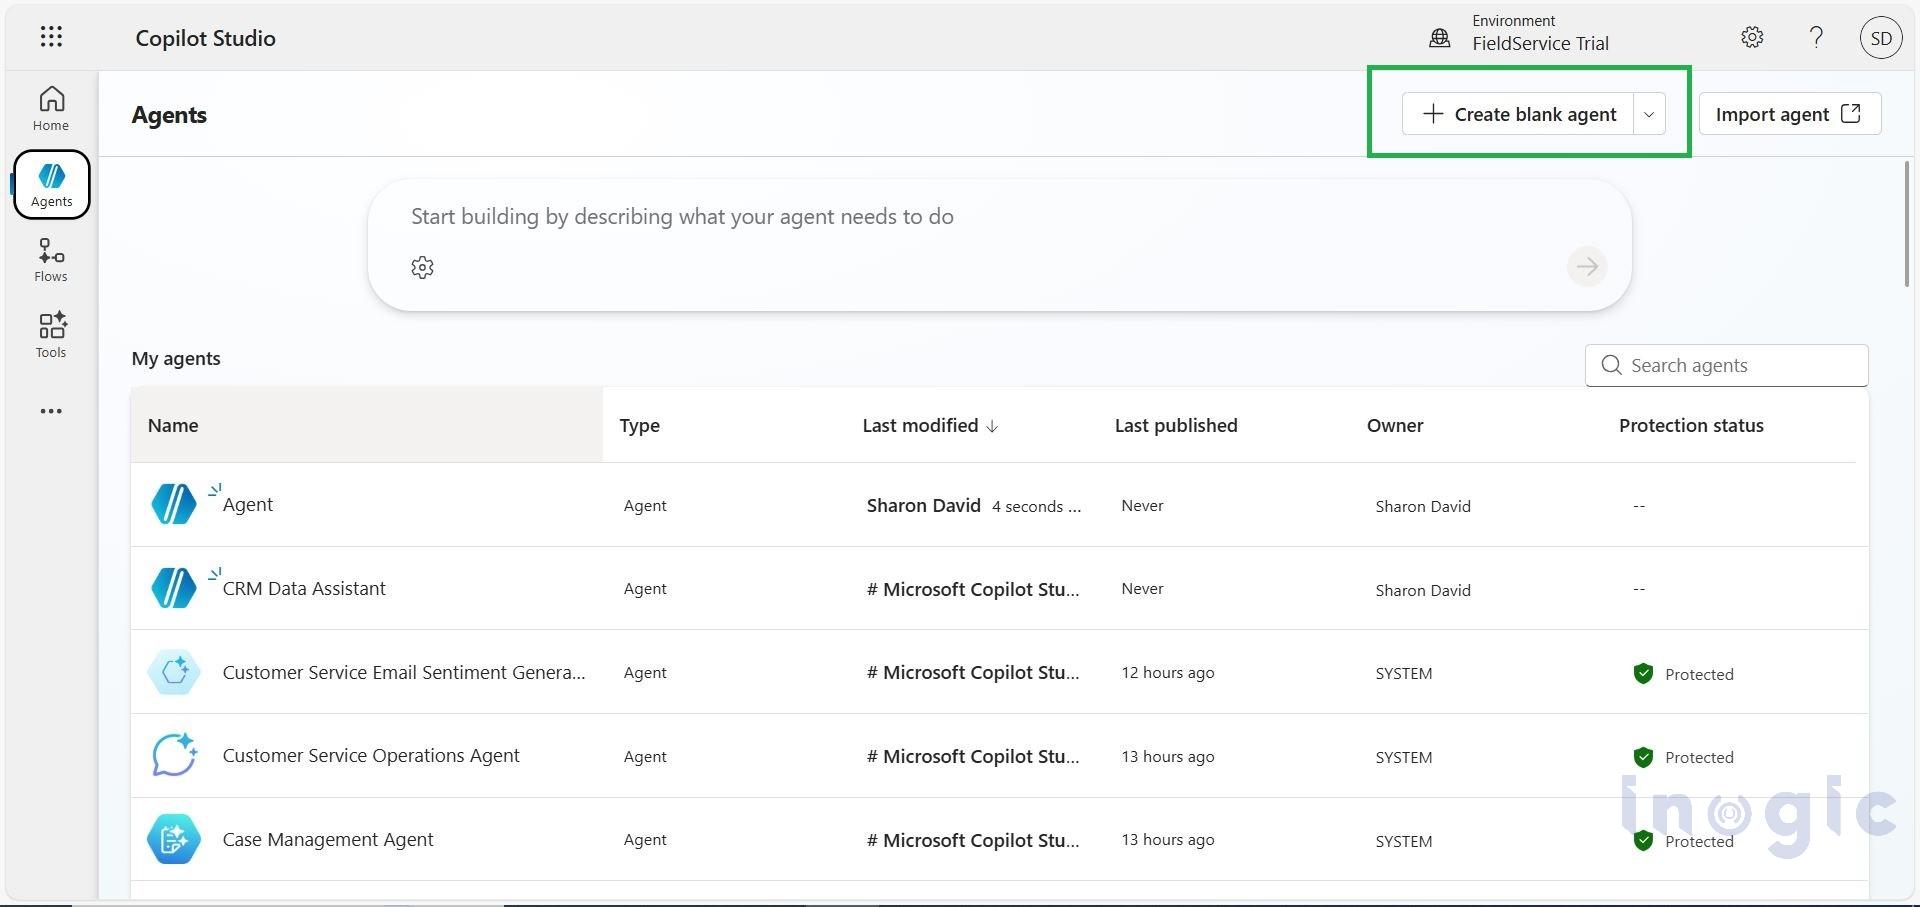Click the send arrow in the prompt box
1920x907 pixels.
tap(1586, 266)
